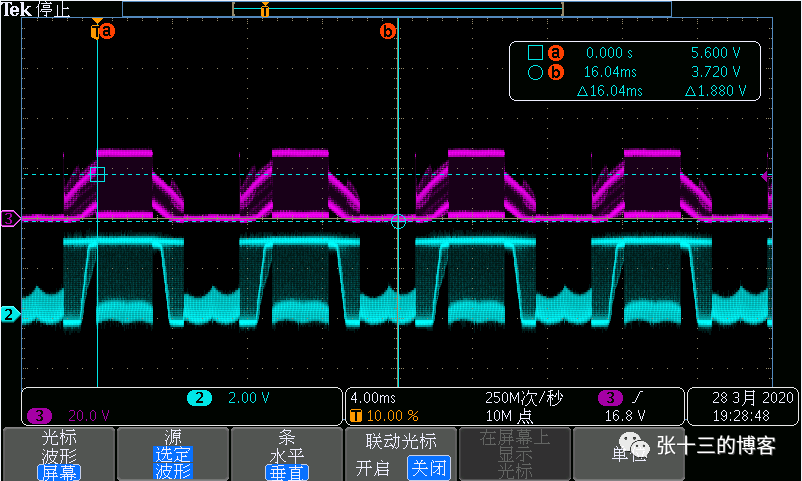Click the 10.00 % trigger position readout

(x=392, y=416)
